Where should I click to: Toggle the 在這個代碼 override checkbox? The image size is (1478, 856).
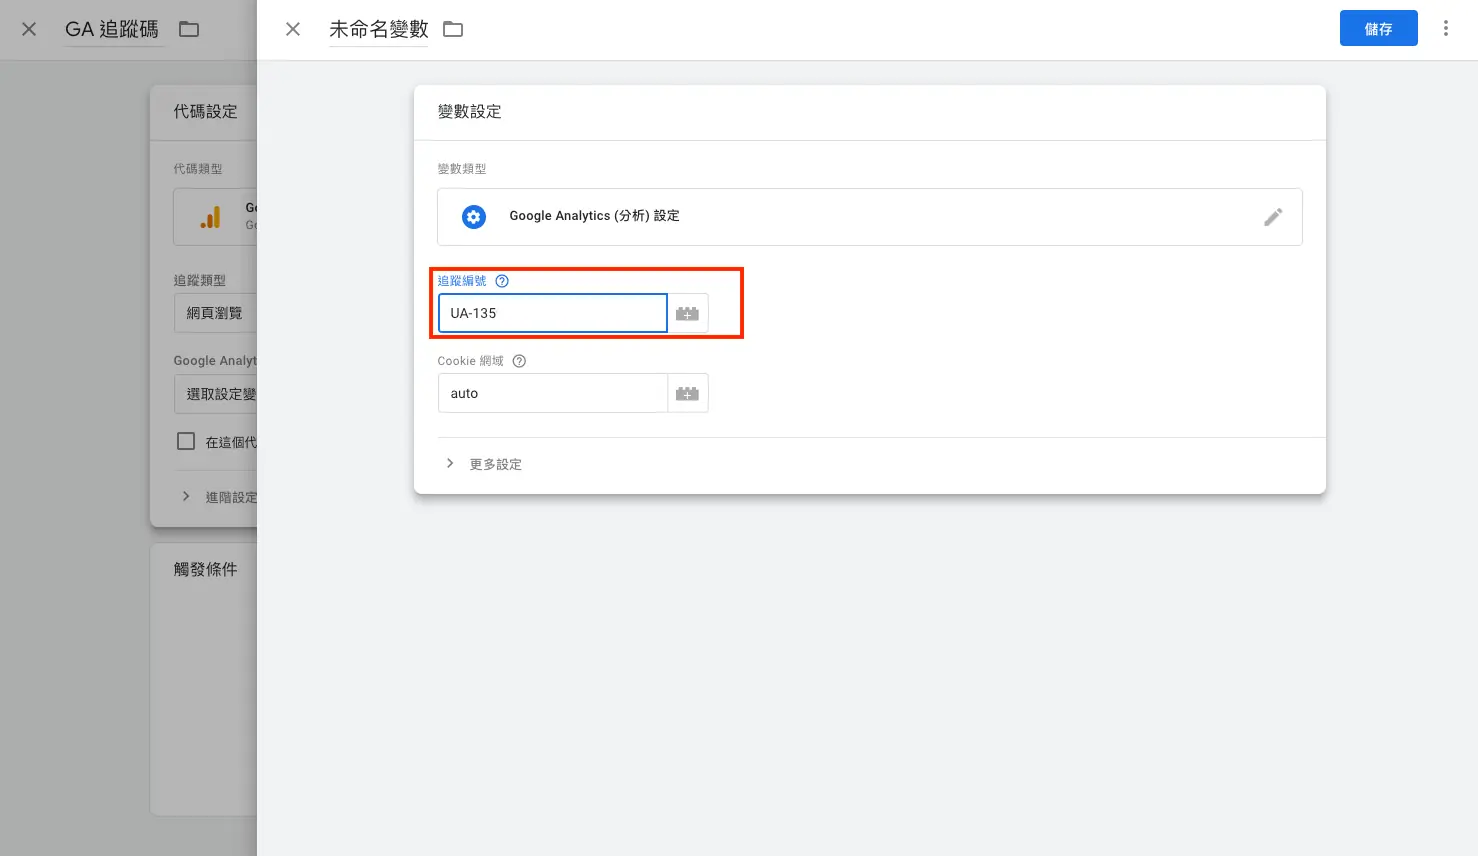click(x=186, y=441)
